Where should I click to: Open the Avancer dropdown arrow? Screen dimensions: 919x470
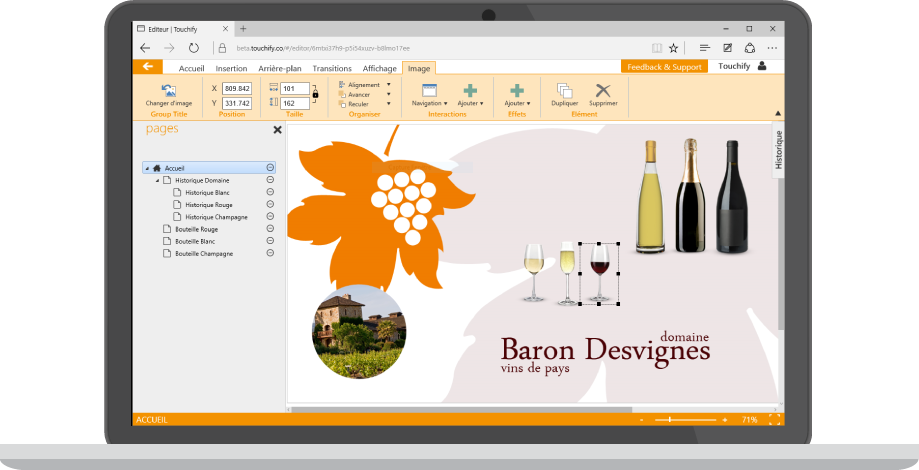tap(389, 94)
